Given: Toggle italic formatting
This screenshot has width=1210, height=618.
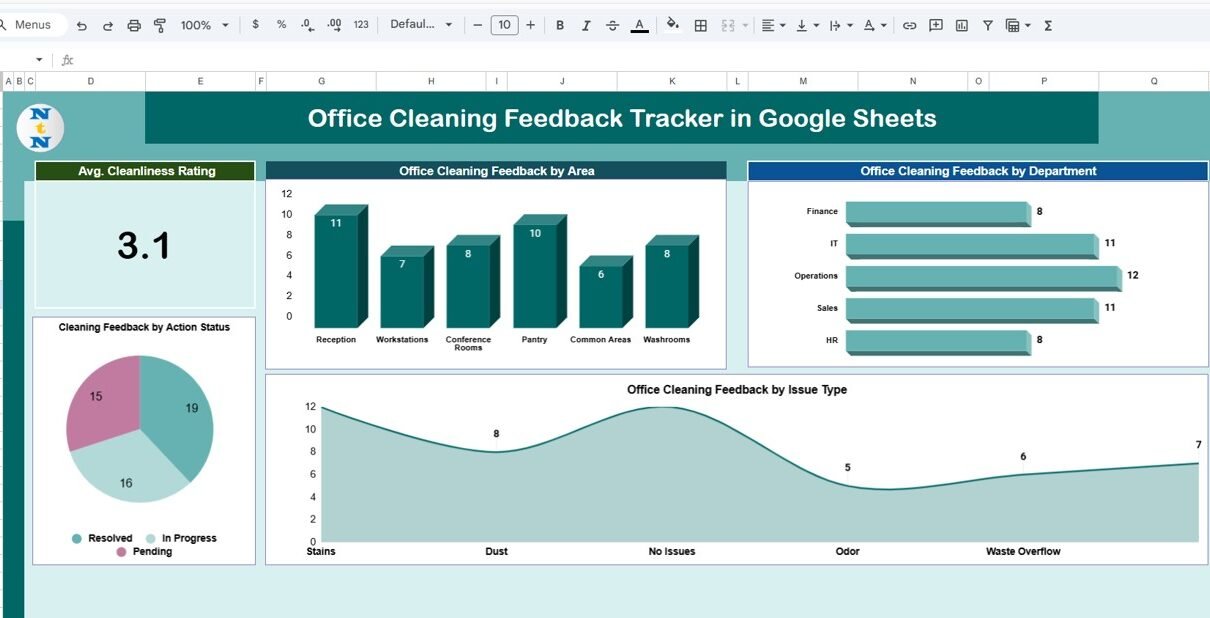Looking at the screenshot, I should [x=586, y=25].
